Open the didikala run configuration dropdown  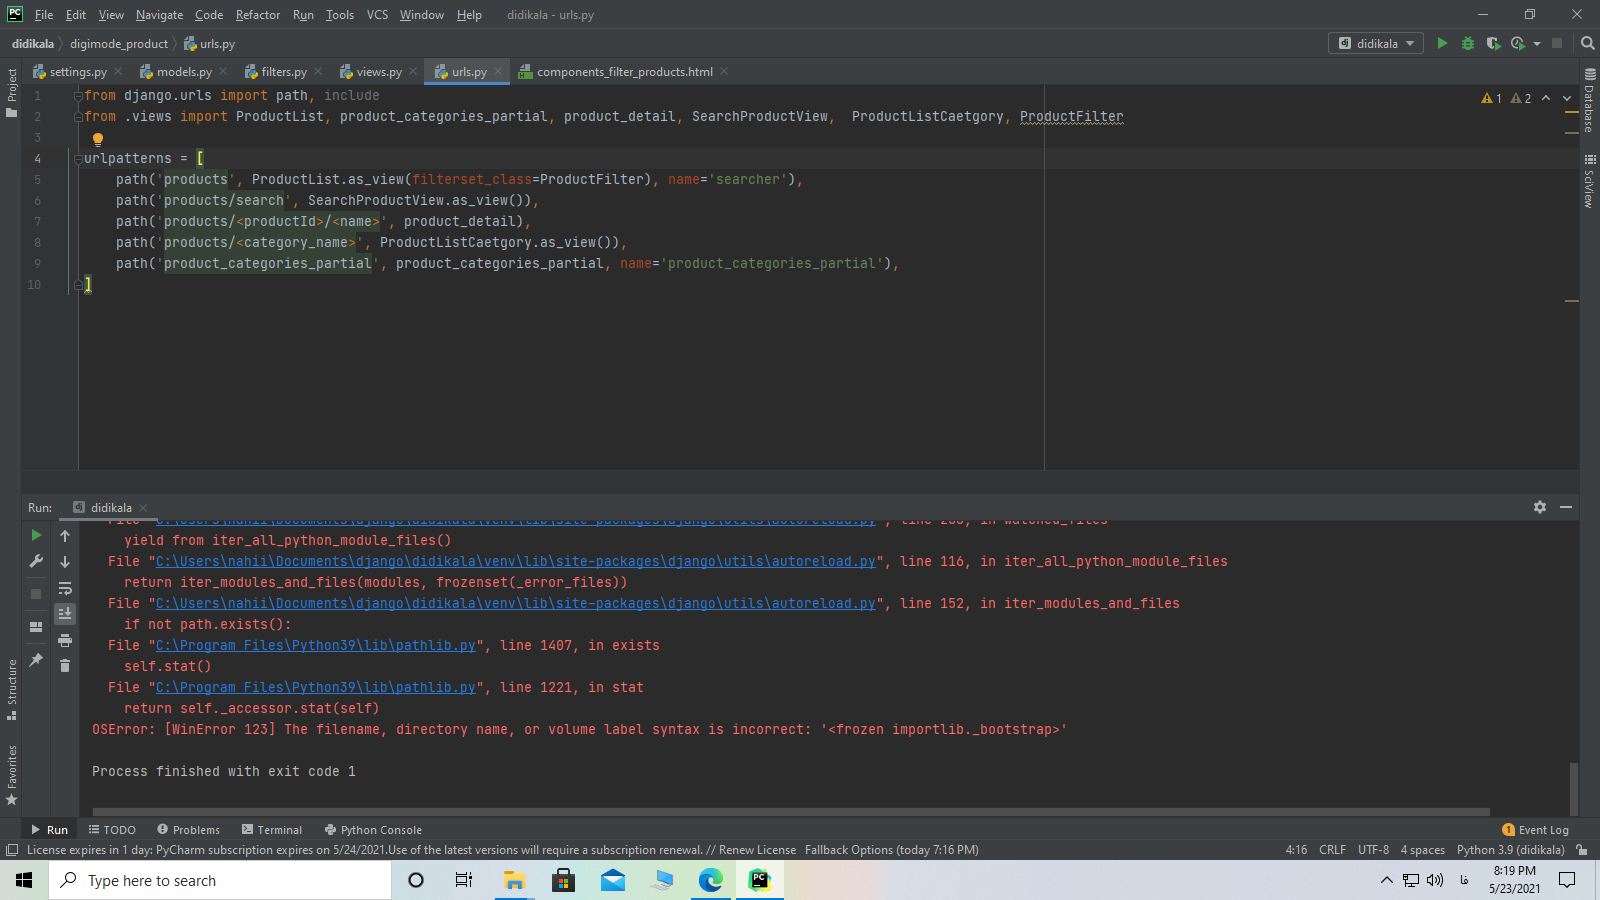(x=1376, y=44)
